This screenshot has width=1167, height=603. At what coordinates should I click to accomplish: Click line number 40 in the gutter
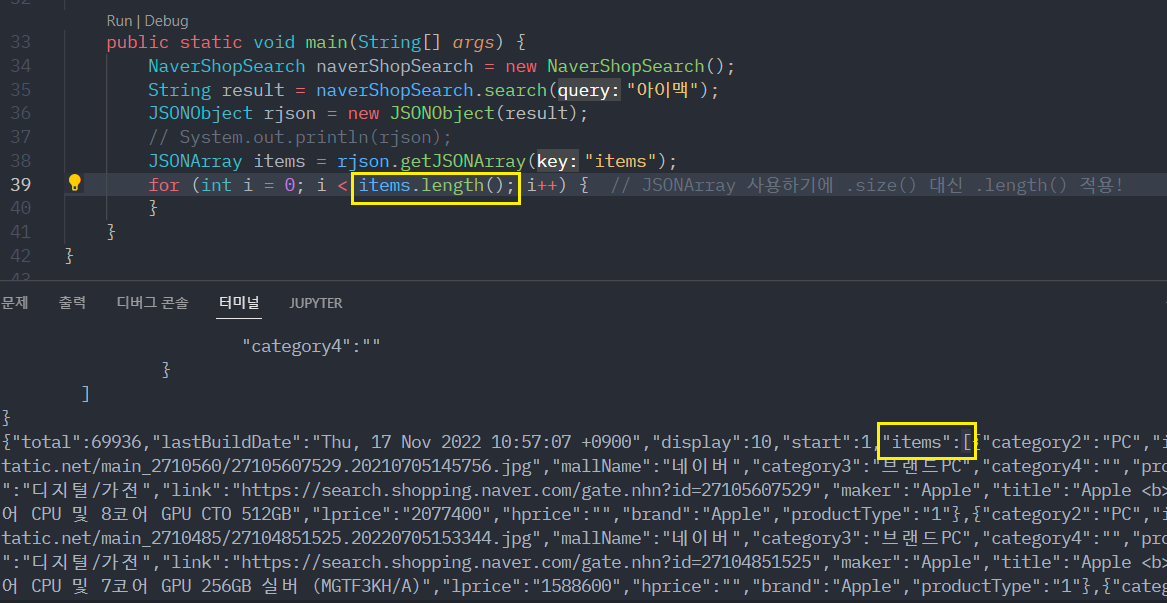21,208
